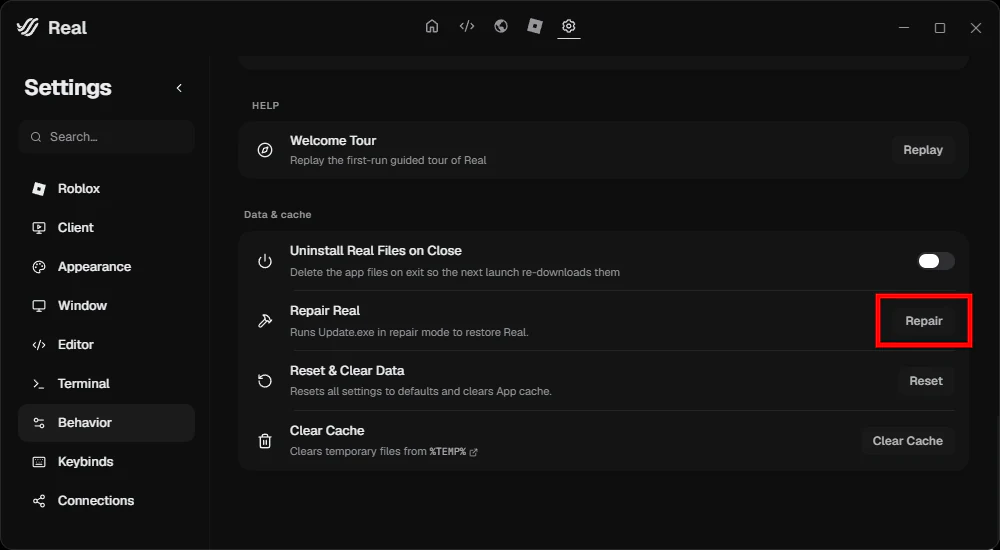Click the magnifier icon in the search box
This screenshot has height=550, width=1000.
[36, 137]
